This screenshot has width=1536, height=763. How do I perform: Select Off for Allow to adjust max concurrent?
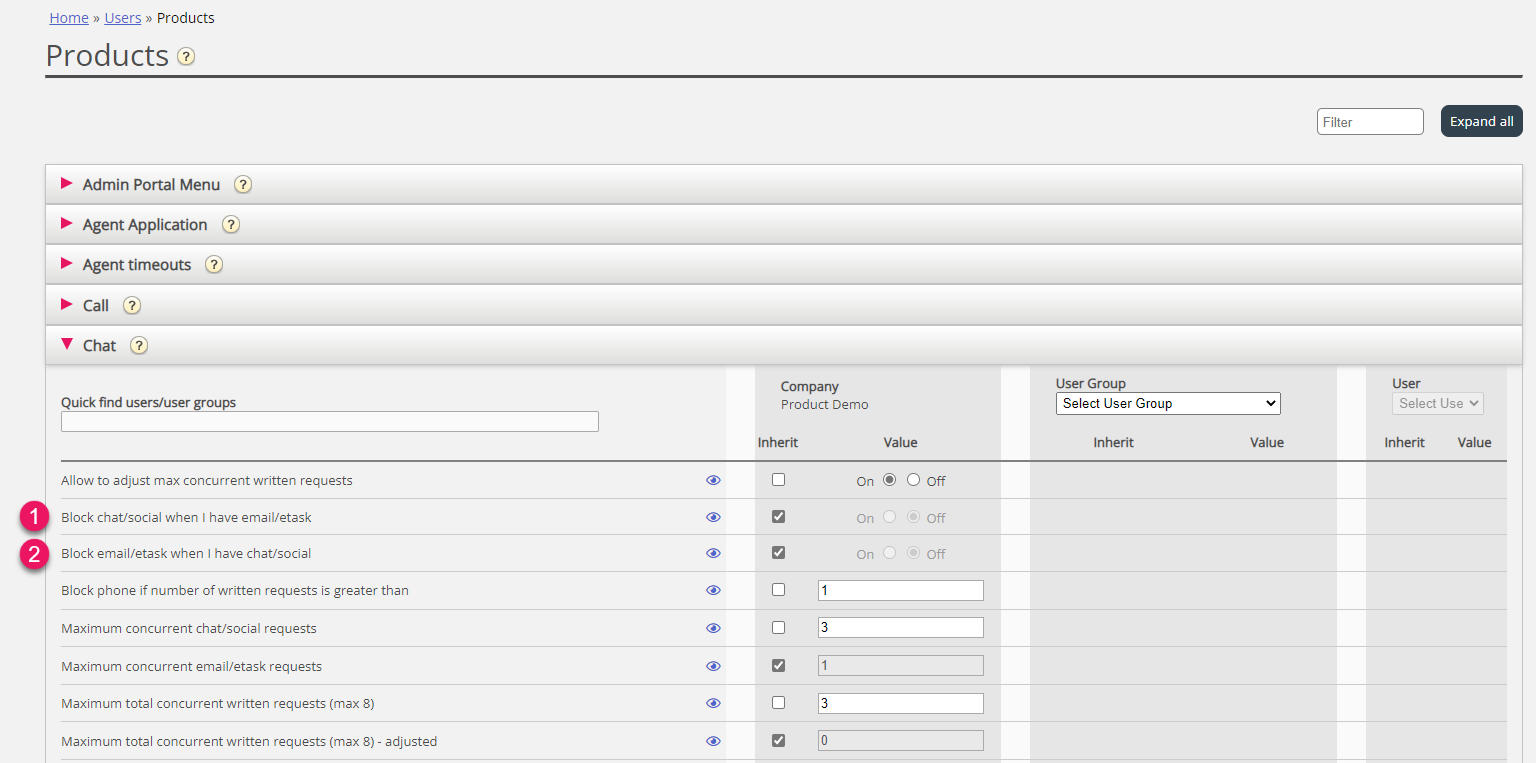tap(913, 480)
